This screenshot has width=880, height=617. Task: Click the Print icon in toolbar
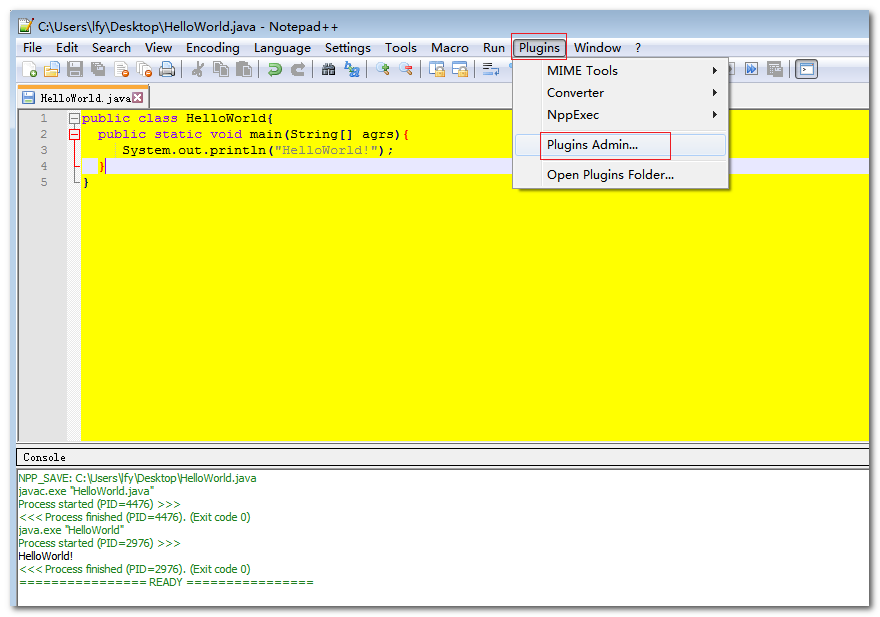click(x=167, y=70)
